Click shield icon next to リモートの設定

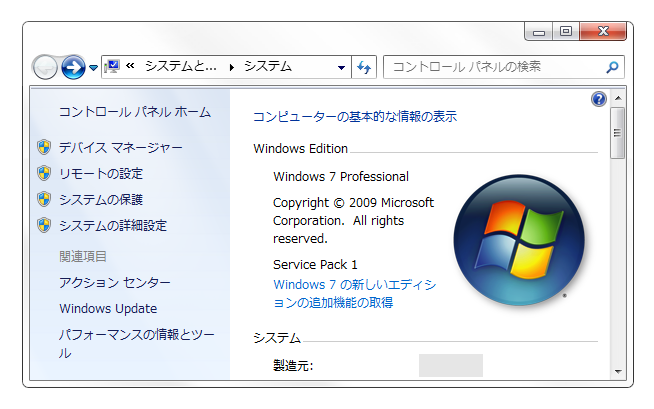tap(44, 174)
